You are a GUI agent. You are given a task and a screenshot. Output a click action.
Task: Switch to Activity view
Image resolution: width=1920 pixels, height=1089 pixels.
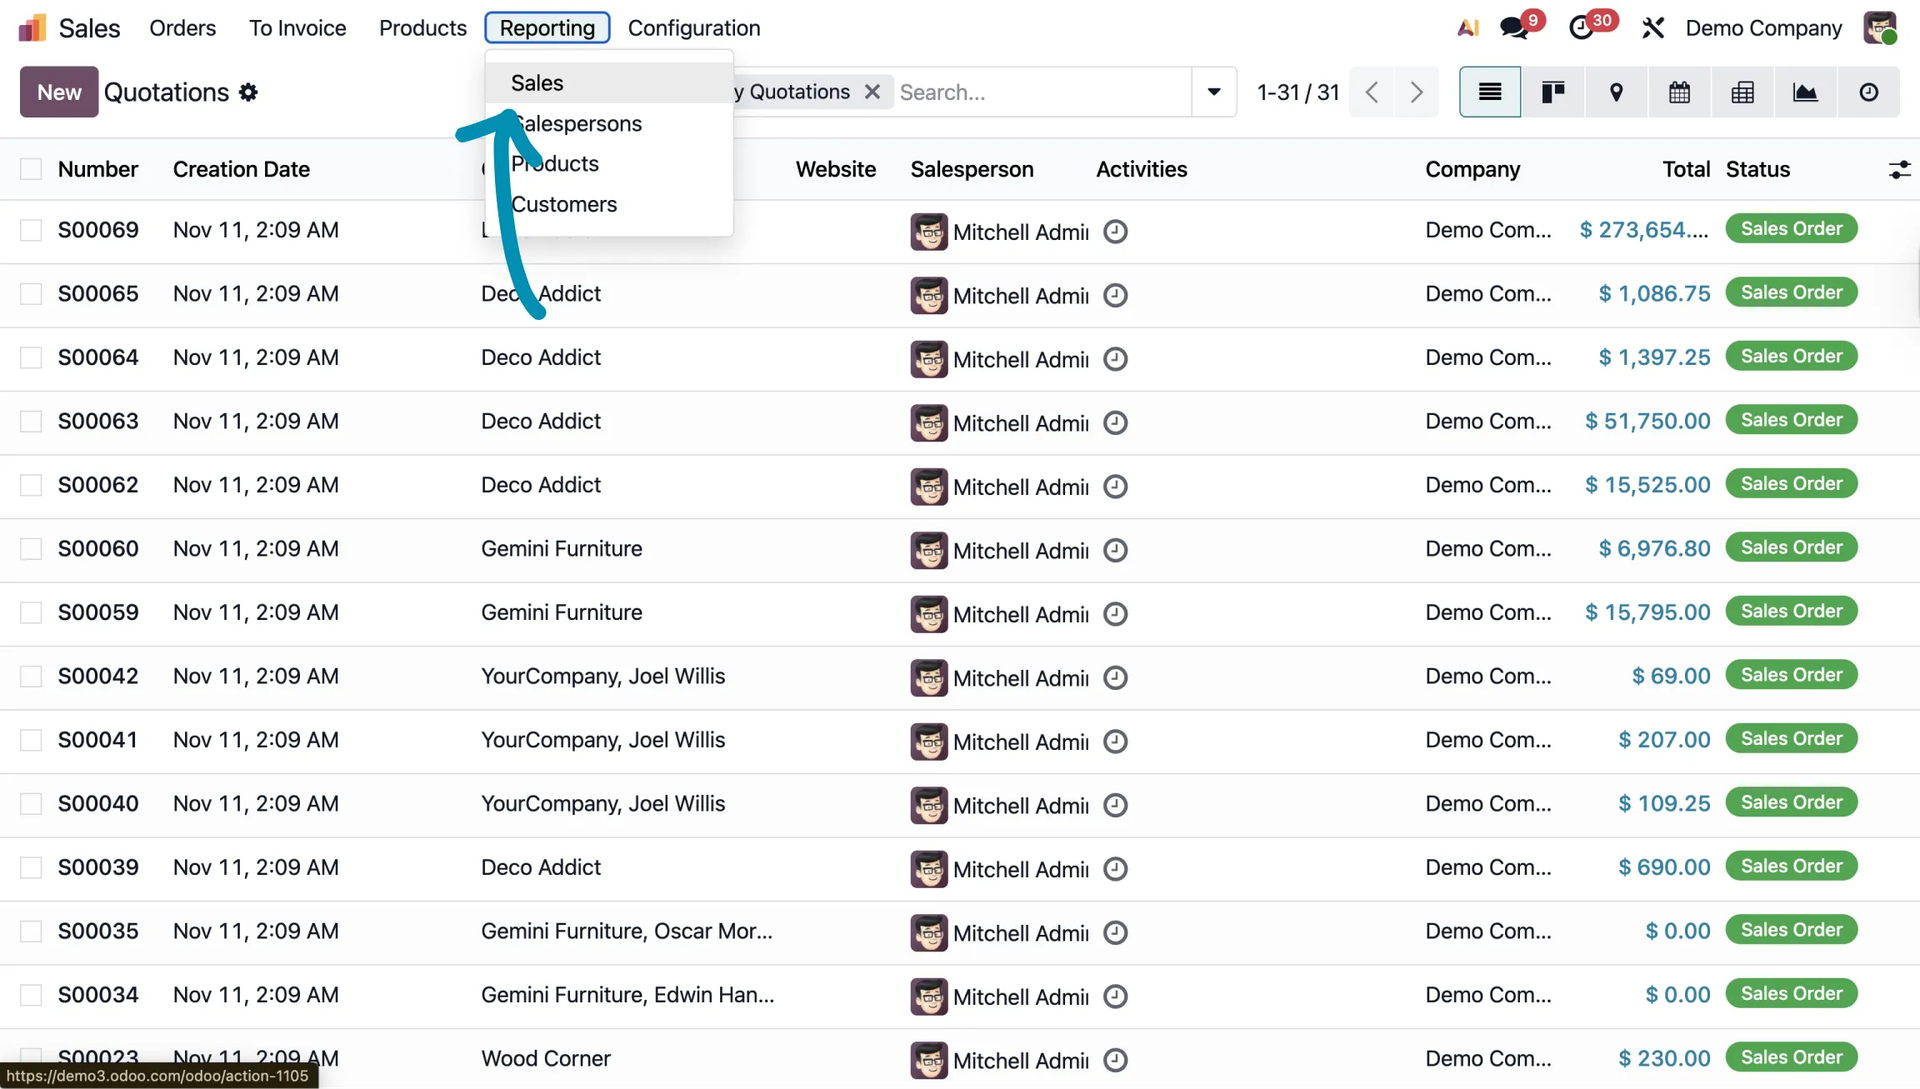click(1868, 92)
